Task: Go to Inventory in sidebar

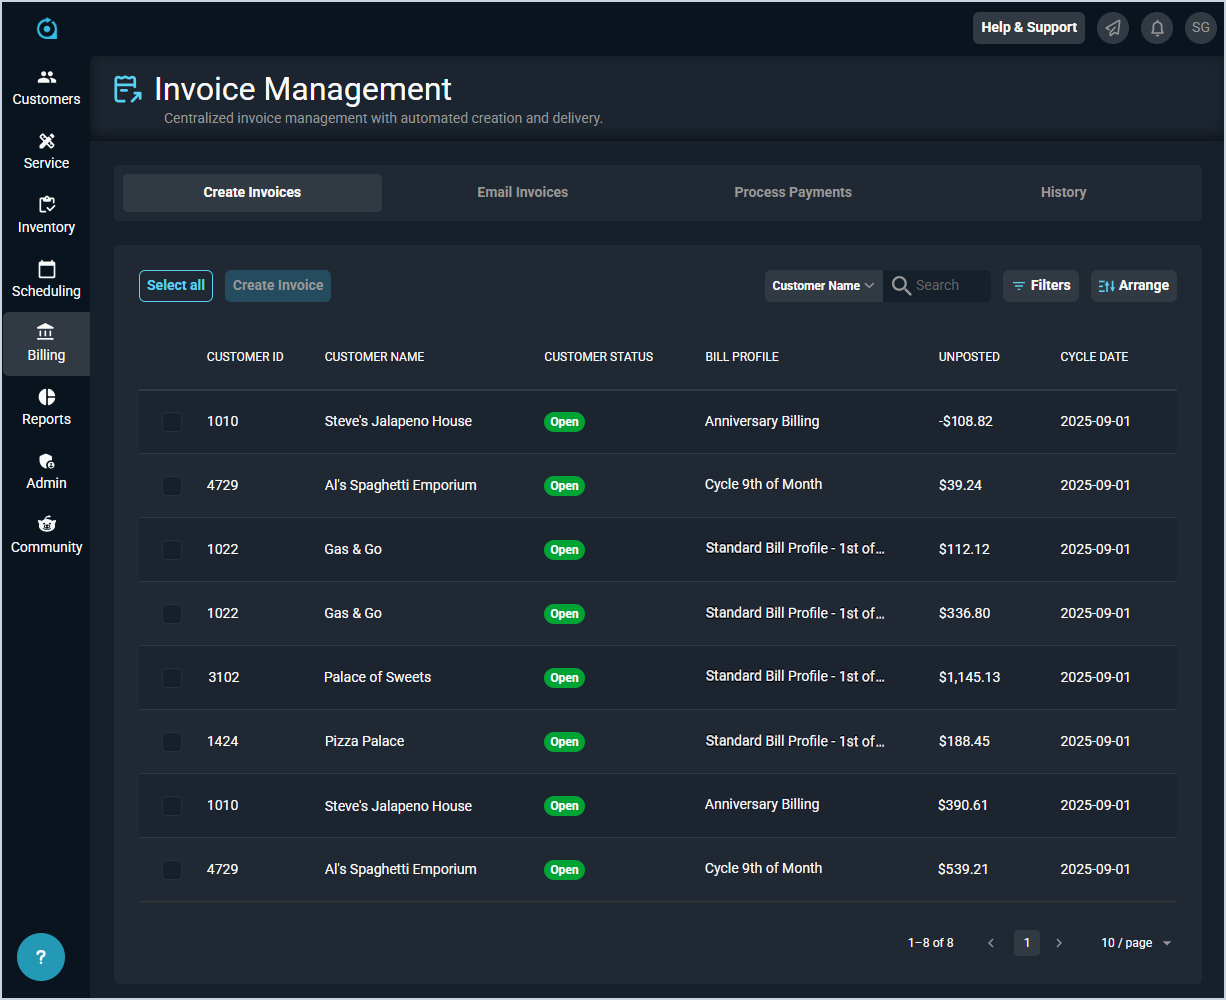Action: click(46, 215)
